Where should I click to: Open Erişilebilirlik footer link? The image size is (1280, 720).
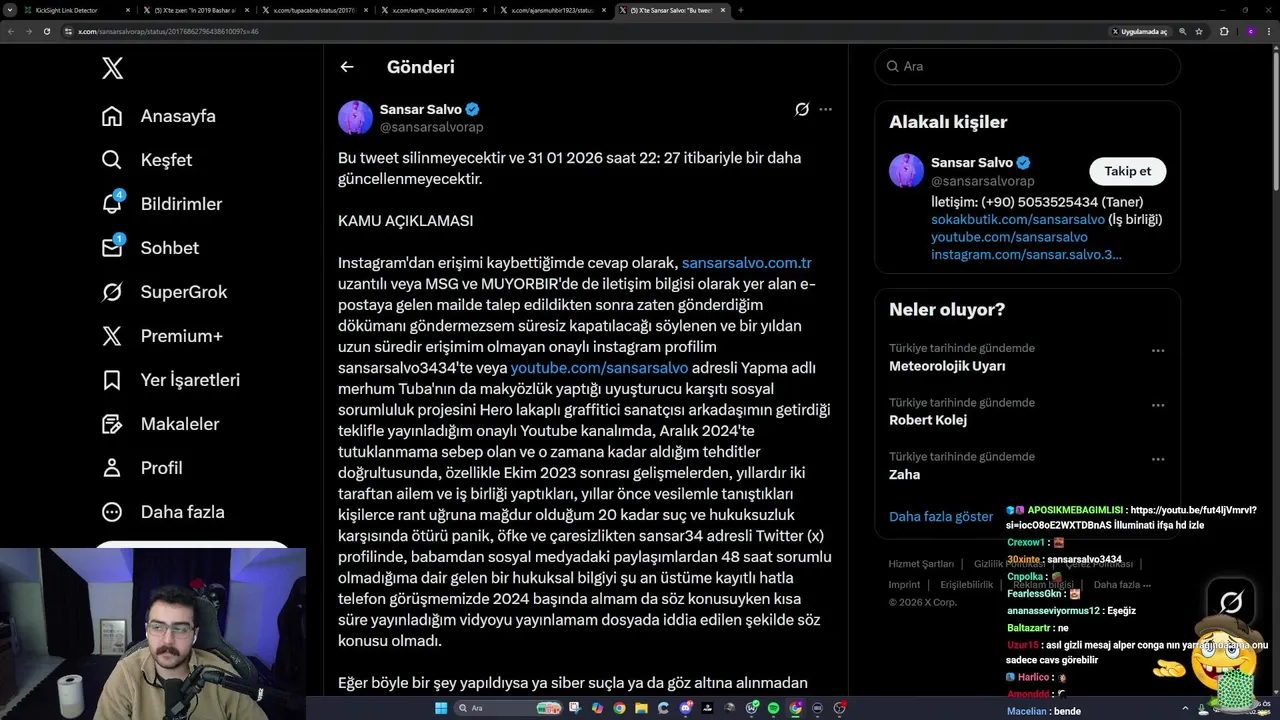point(967,585)
